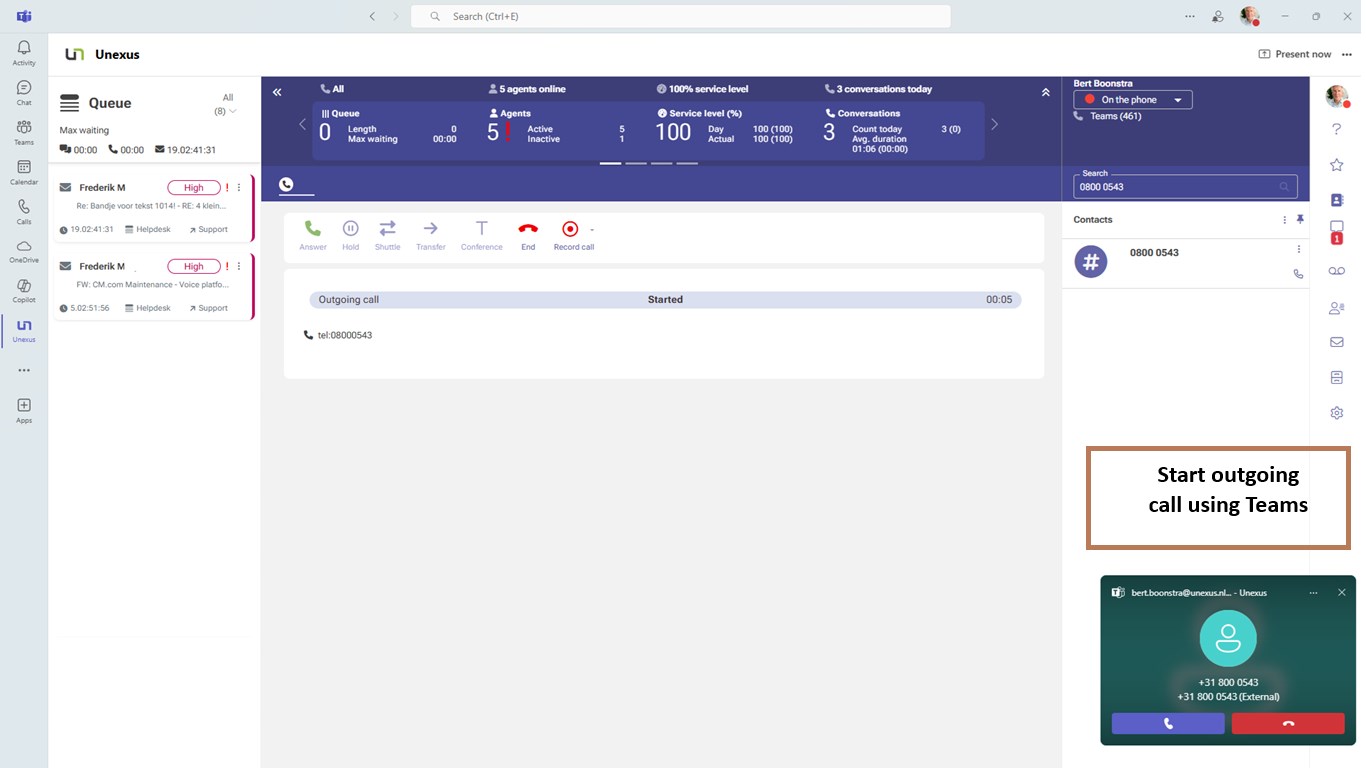Open Contacts panel three-dot menu

point(1285,219)
